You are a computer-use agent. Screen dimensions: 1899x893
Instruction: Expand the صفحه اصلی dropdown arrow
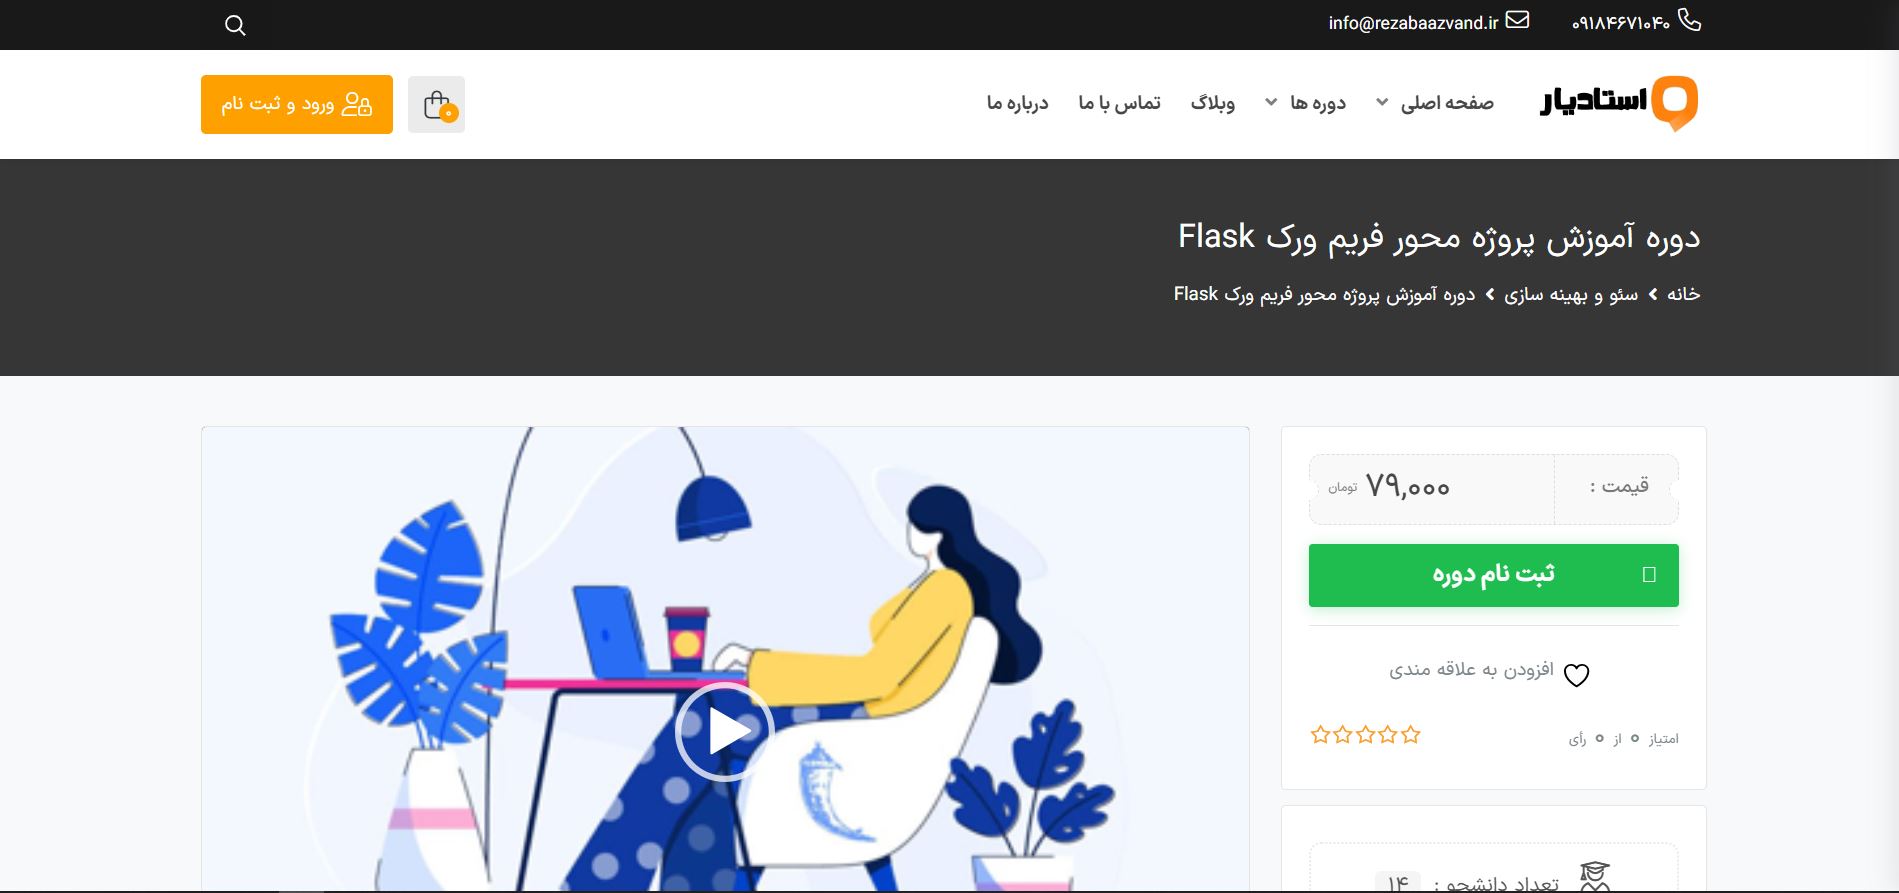1382,102
